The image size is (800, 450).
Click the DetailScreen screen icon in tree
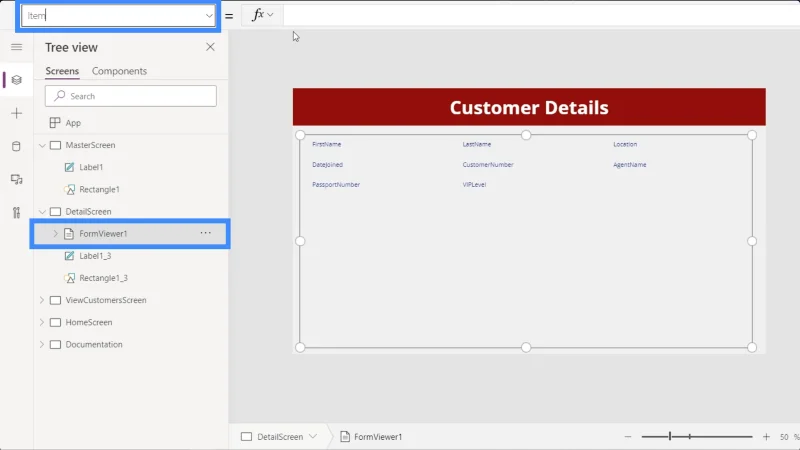click(55, 212)
